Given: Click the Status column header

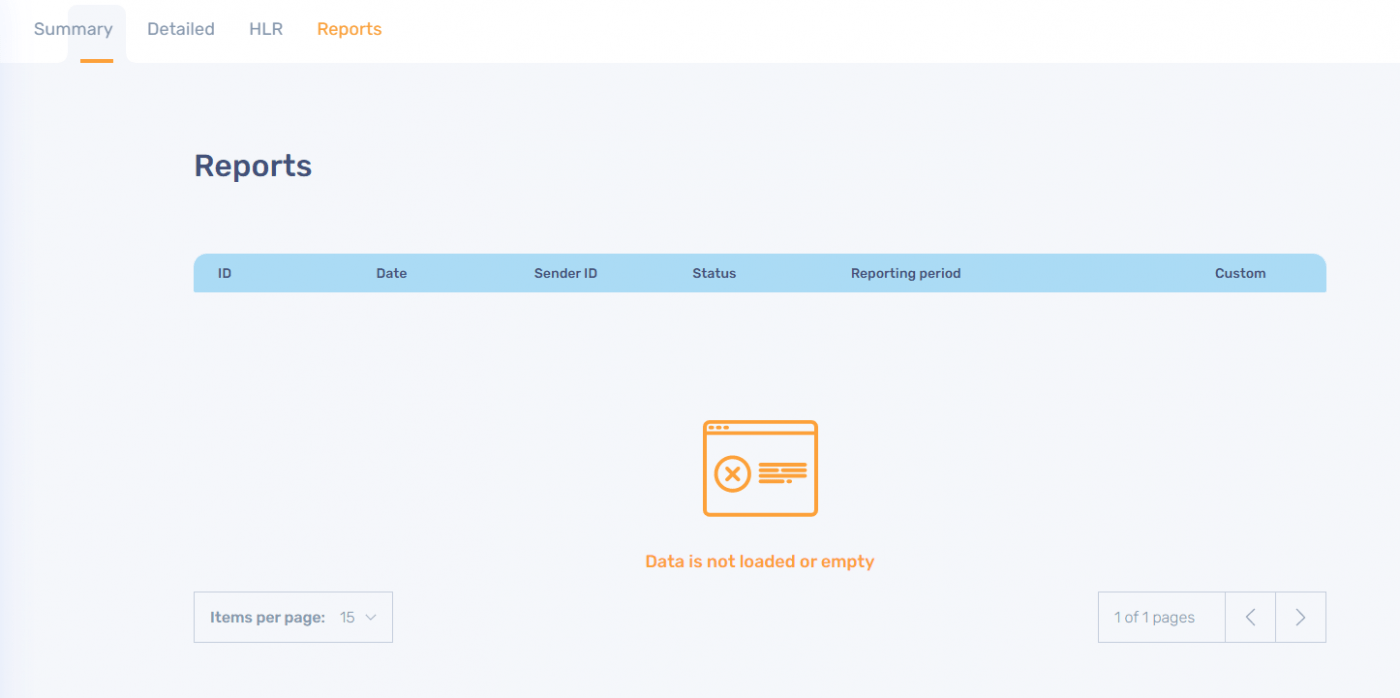Looking at the screenshot, I should click(x=714, y=273).
